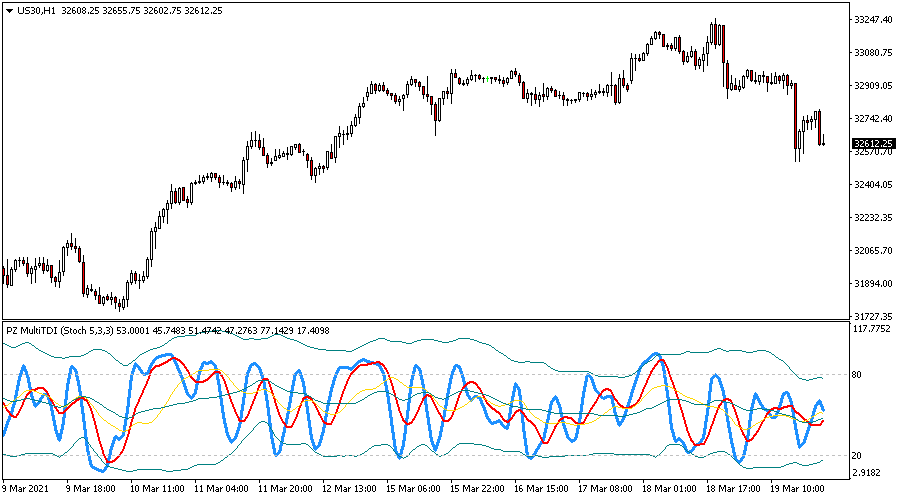Click the green candle in the price chart
This screenshot has width=900, height=500.
pyautogui.click(x=485, y=78)
